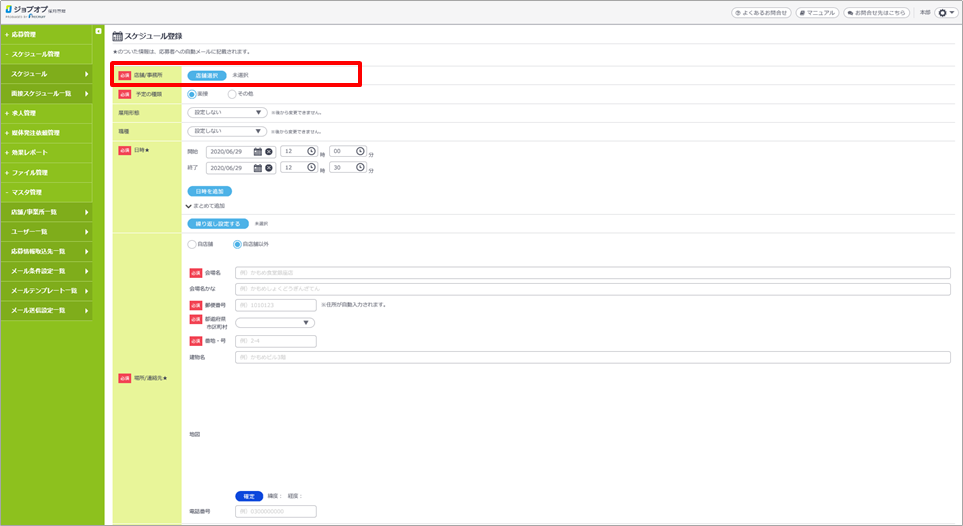The height and width of the screenshot is (526, 963).
Task: Select the 面接 radio button
Action: 192,94
